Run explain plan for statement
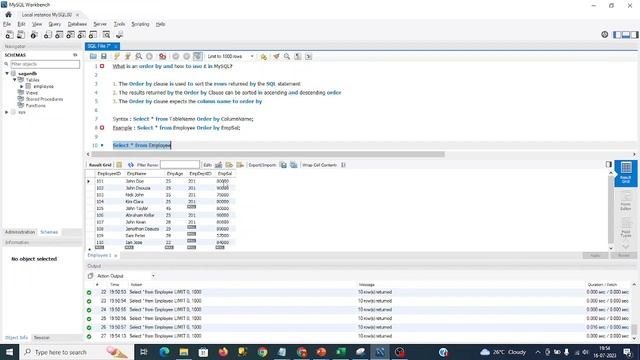Screen dimensions: 640x360 coord(138,56)
